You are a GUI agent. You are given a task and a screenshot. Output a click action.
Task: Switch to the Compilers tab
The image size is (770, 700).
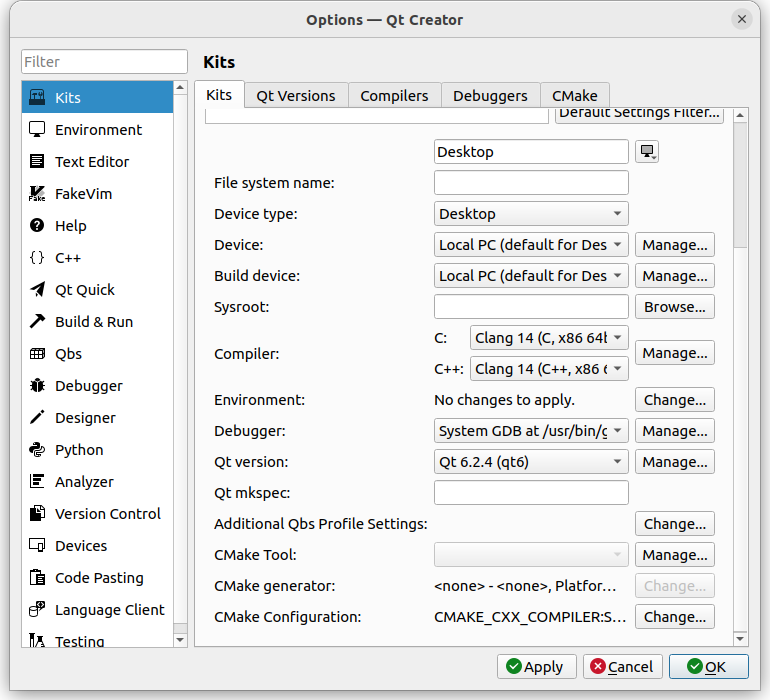(394, 95)
